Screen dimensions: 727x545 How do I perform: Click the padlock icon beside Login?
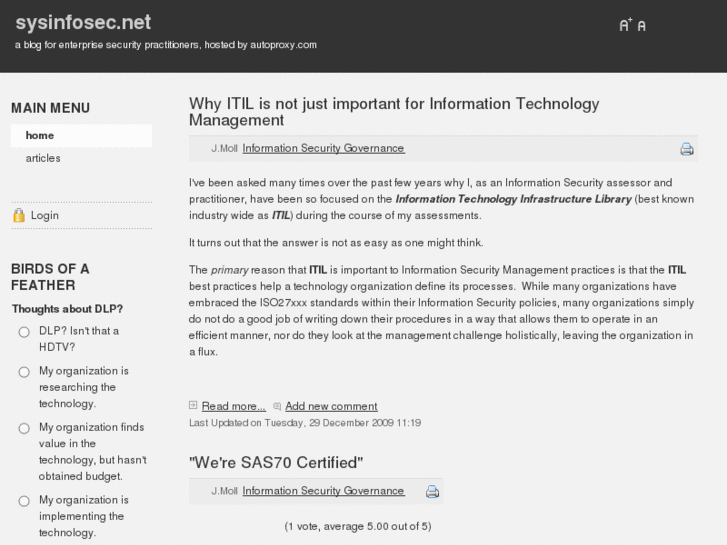click(18, 215)
